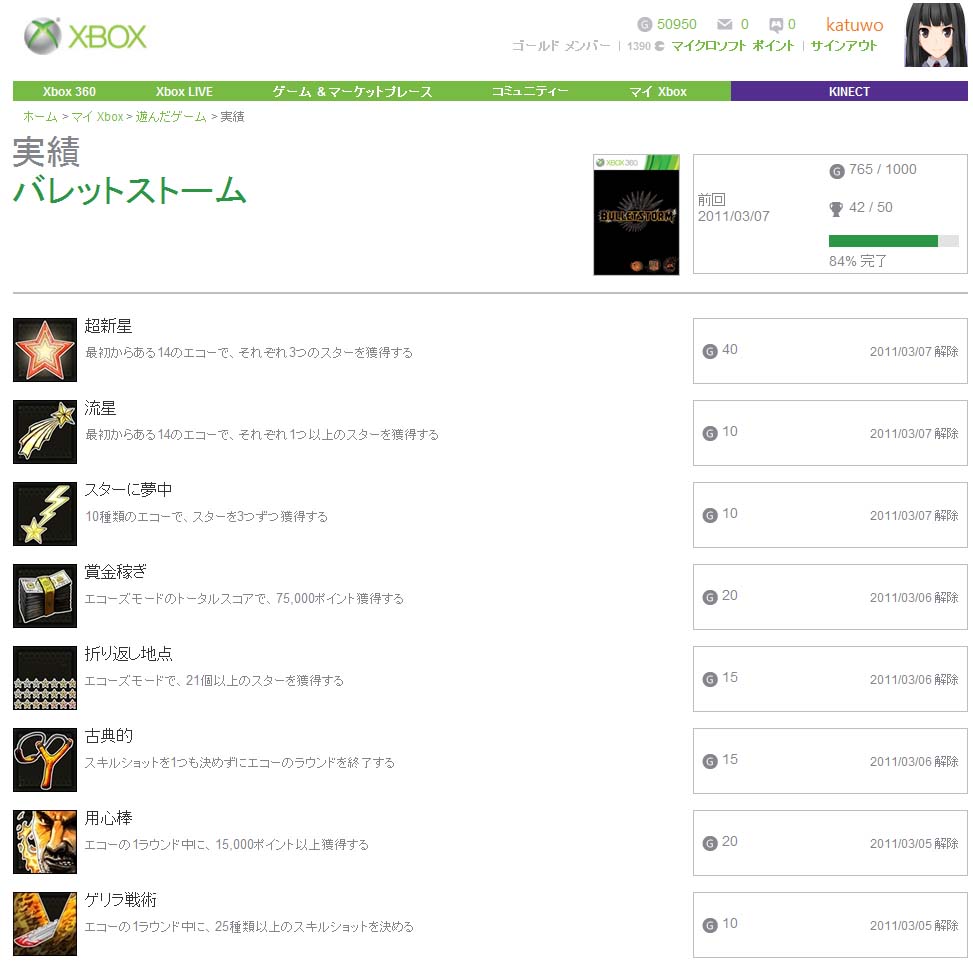
Task: Click the ゲリラ戦術 camouflage knife icon
Action: tap(45, 924)
